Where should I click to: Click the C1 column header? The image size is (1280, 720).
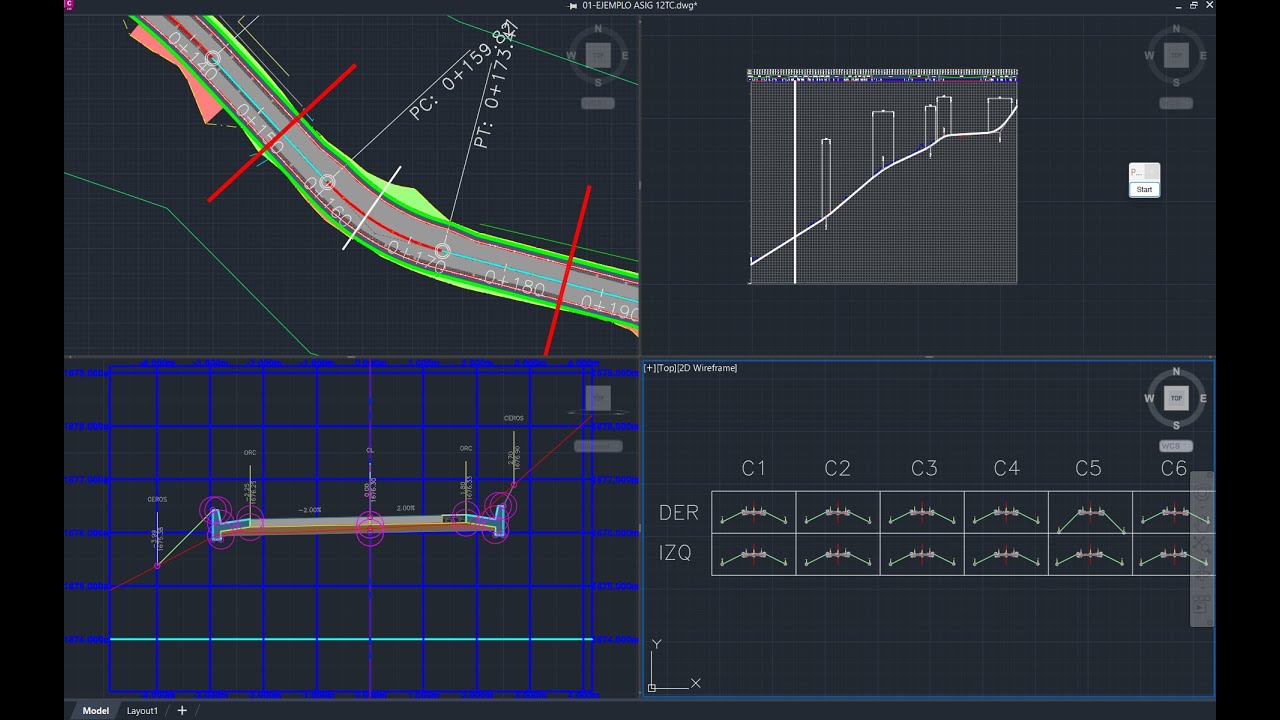[x=754, y=468]
